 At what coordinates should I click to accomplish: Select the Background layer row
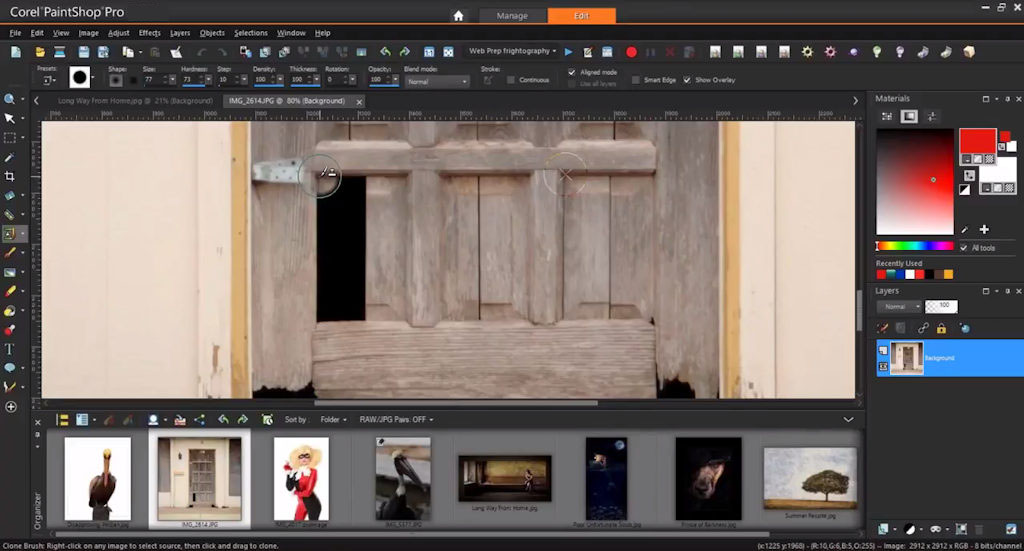point(950,358)
